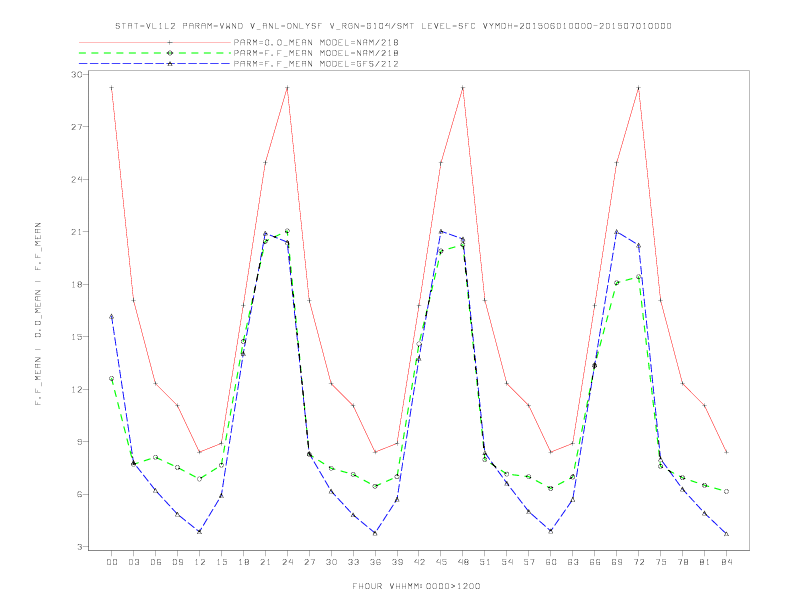Click the chart title starting with STAT=VL1L2
Image resolution: width=792 pixels, height=612 pixels.
click(393, 26)
